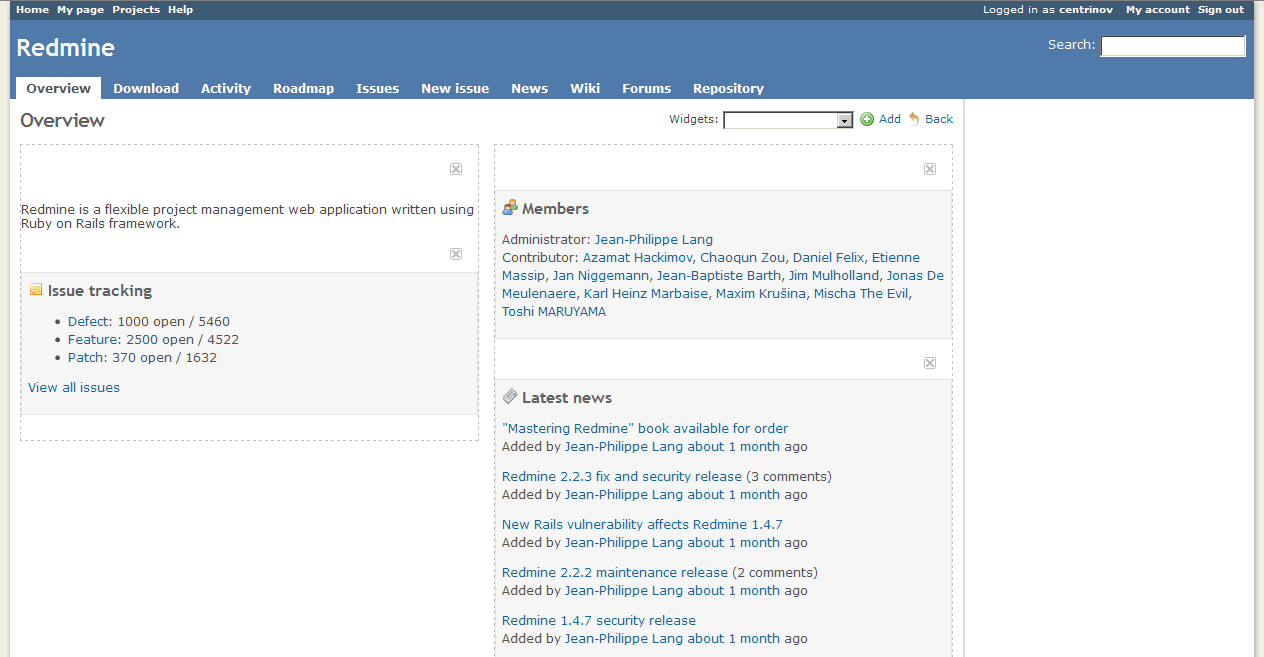Click the "(2 comments)" text

(775, 573)
